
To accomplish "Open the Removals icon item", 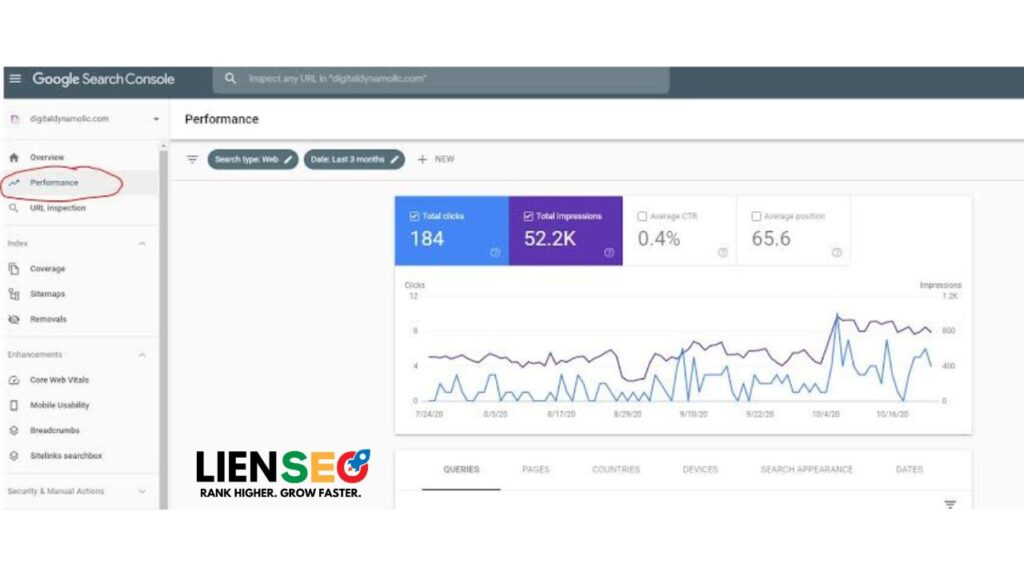I will 14,319.
